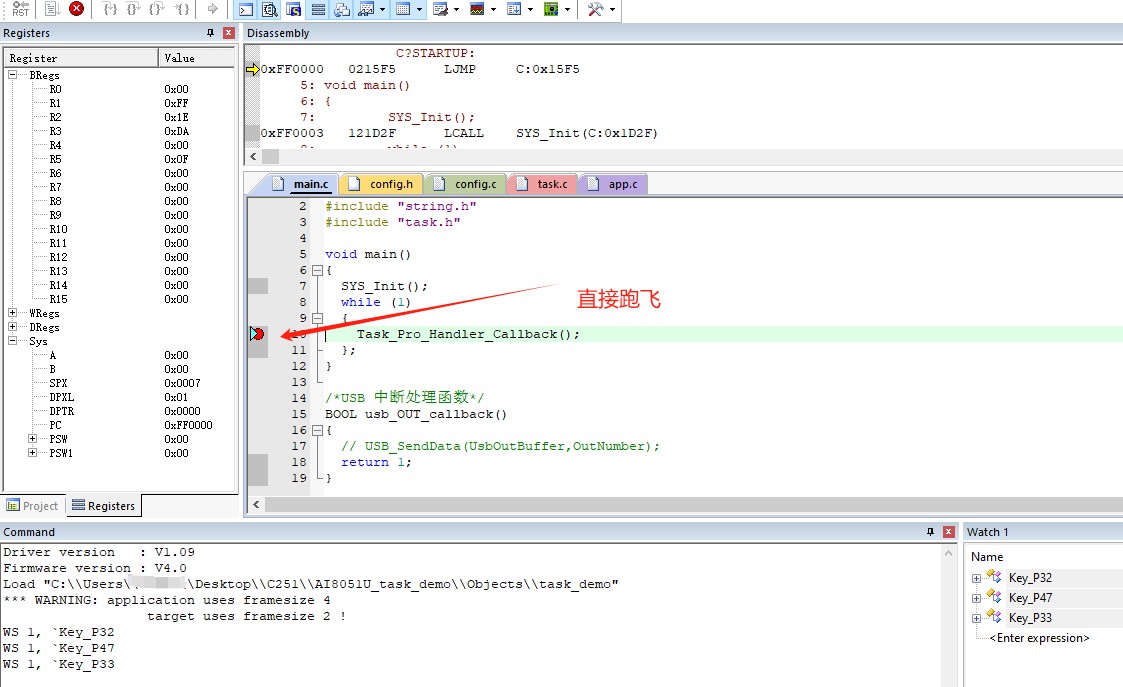The height and width of the screenshot is (687, 1123).
Task: Toggle the Command window toolbar icon
Action: coord(246,9)
